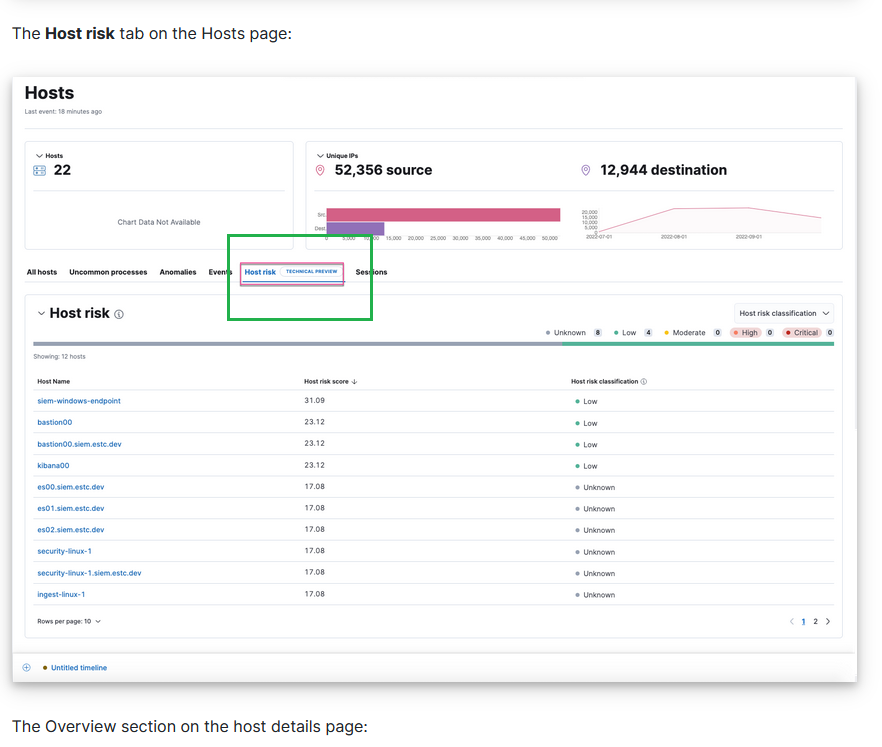The height and width of the screenshot is (747, 882).
Task: Go to the previous page arrow
Action: pyautogui.click(x=791, y=622)
